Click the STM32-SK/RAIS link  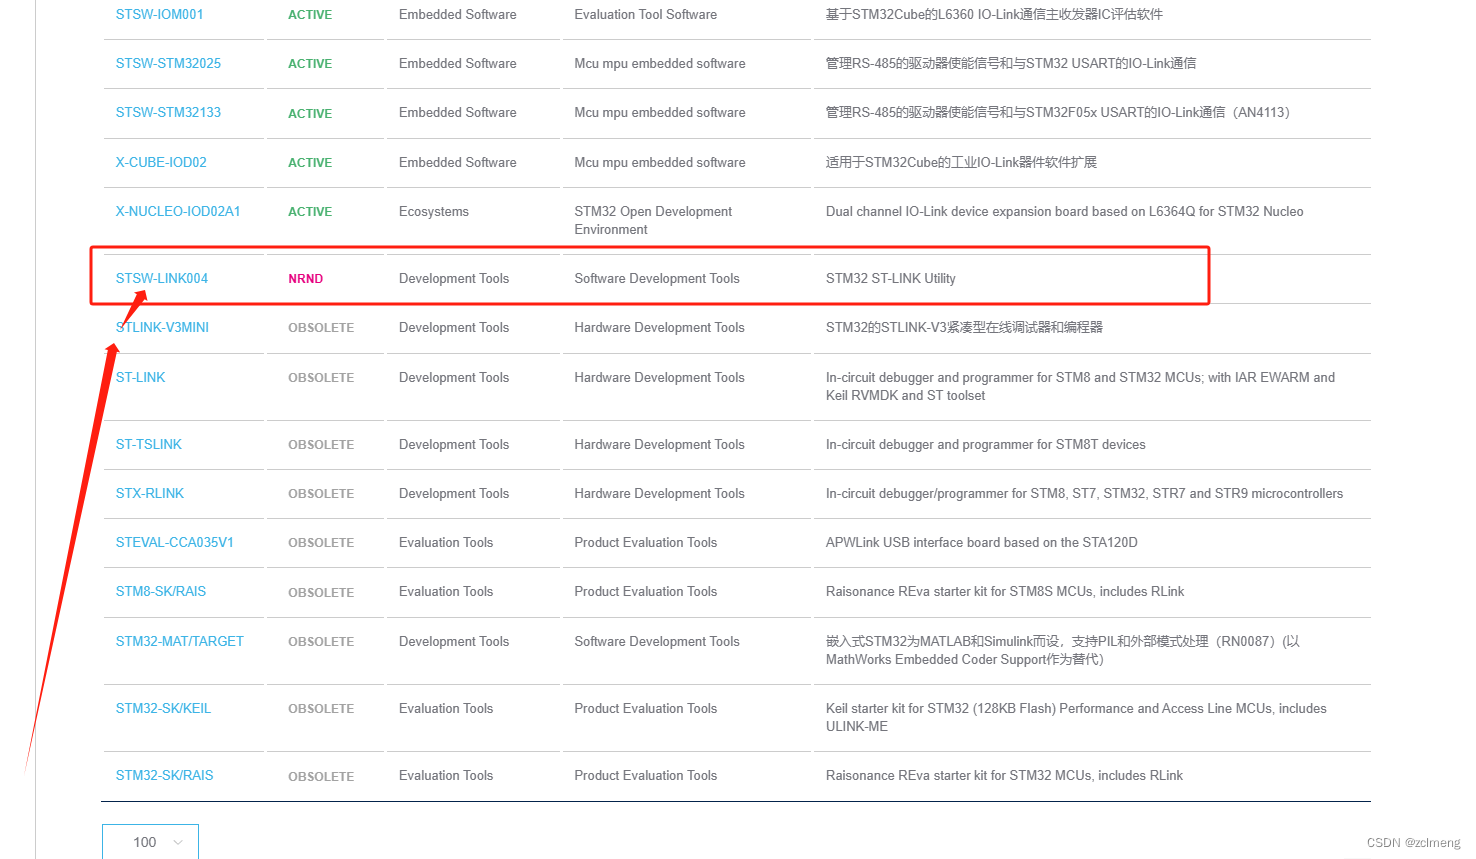164,775
